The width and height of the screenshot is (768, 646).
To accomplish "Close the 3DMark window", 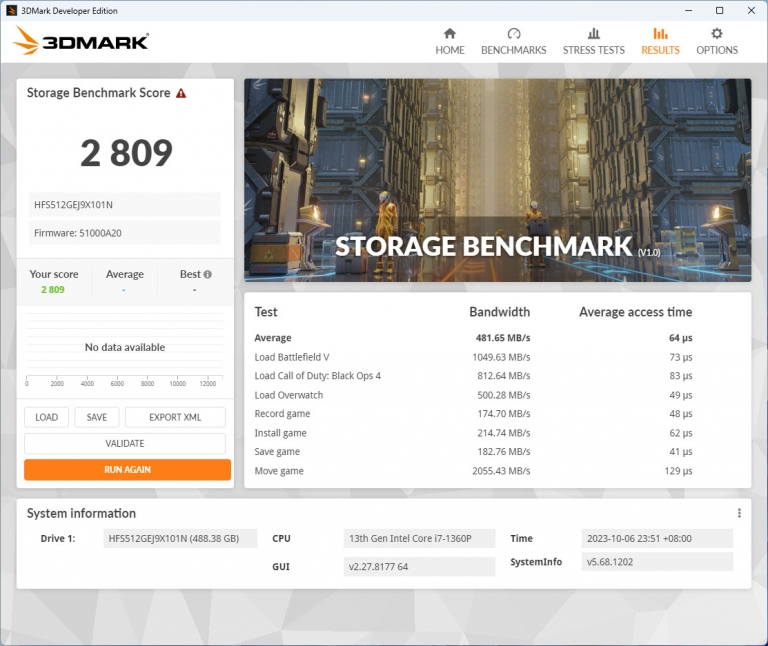I will pyautogui.click(x=751, y=10).
